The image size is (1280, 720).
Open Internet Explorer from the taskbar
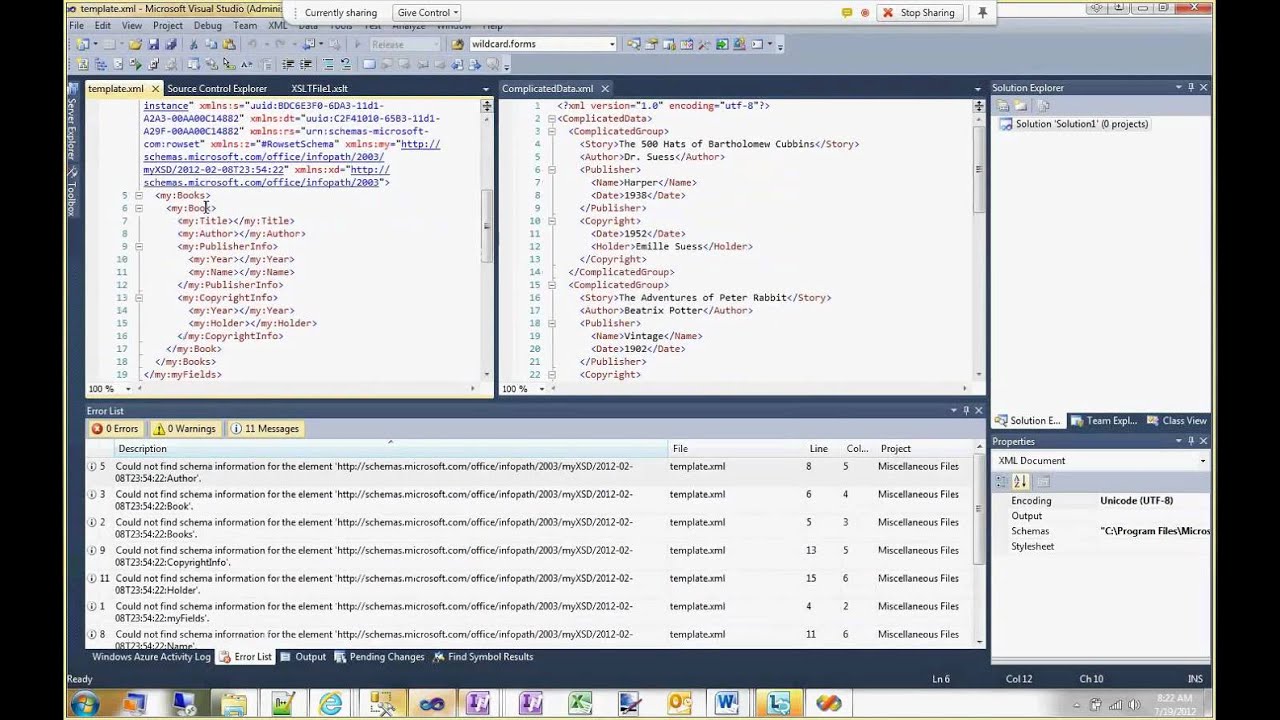(330, 704)
